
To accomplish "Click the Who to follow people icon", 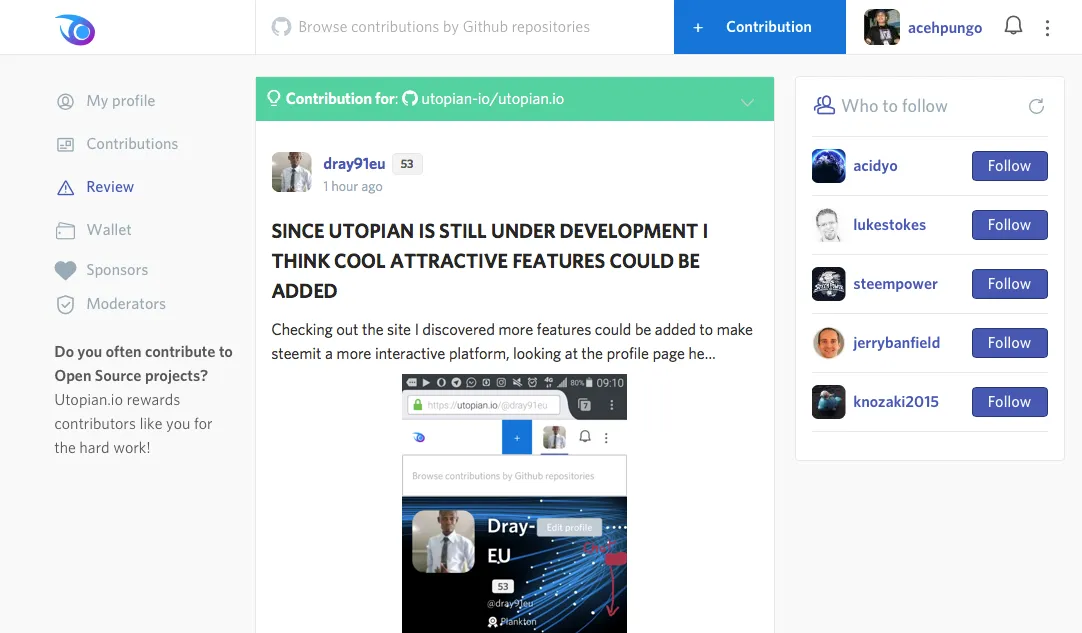I will point(824,106).
